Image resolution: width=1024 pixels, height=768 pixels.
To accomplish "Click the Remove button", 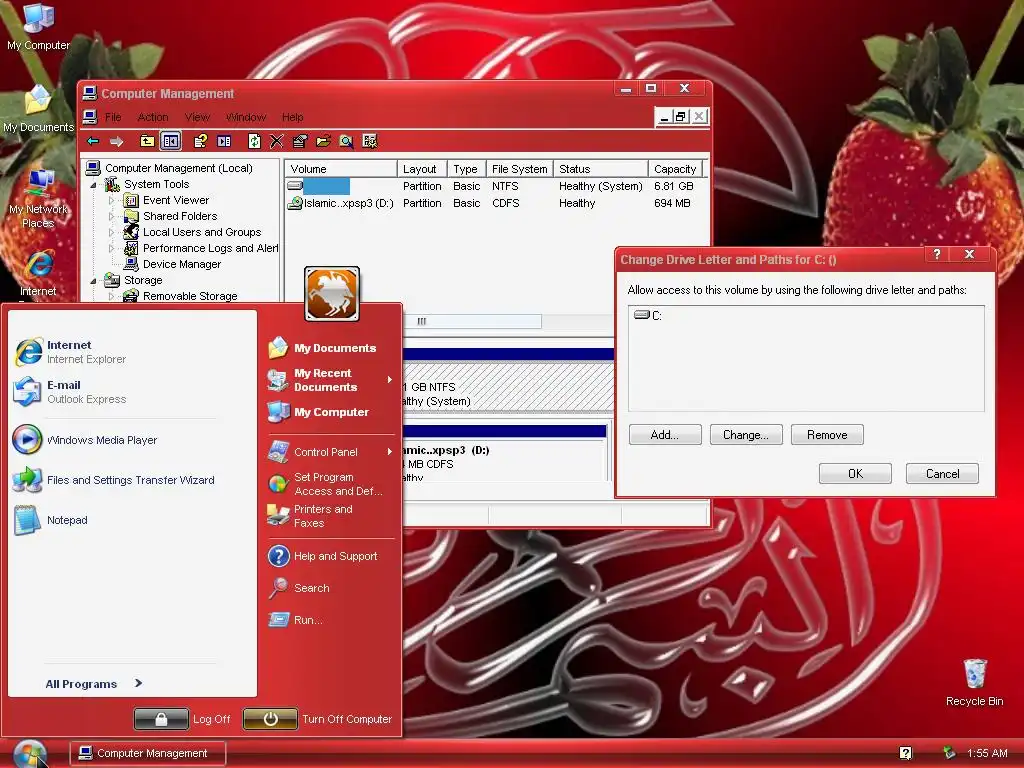I will pyautogui.click(x=827, y=435).
